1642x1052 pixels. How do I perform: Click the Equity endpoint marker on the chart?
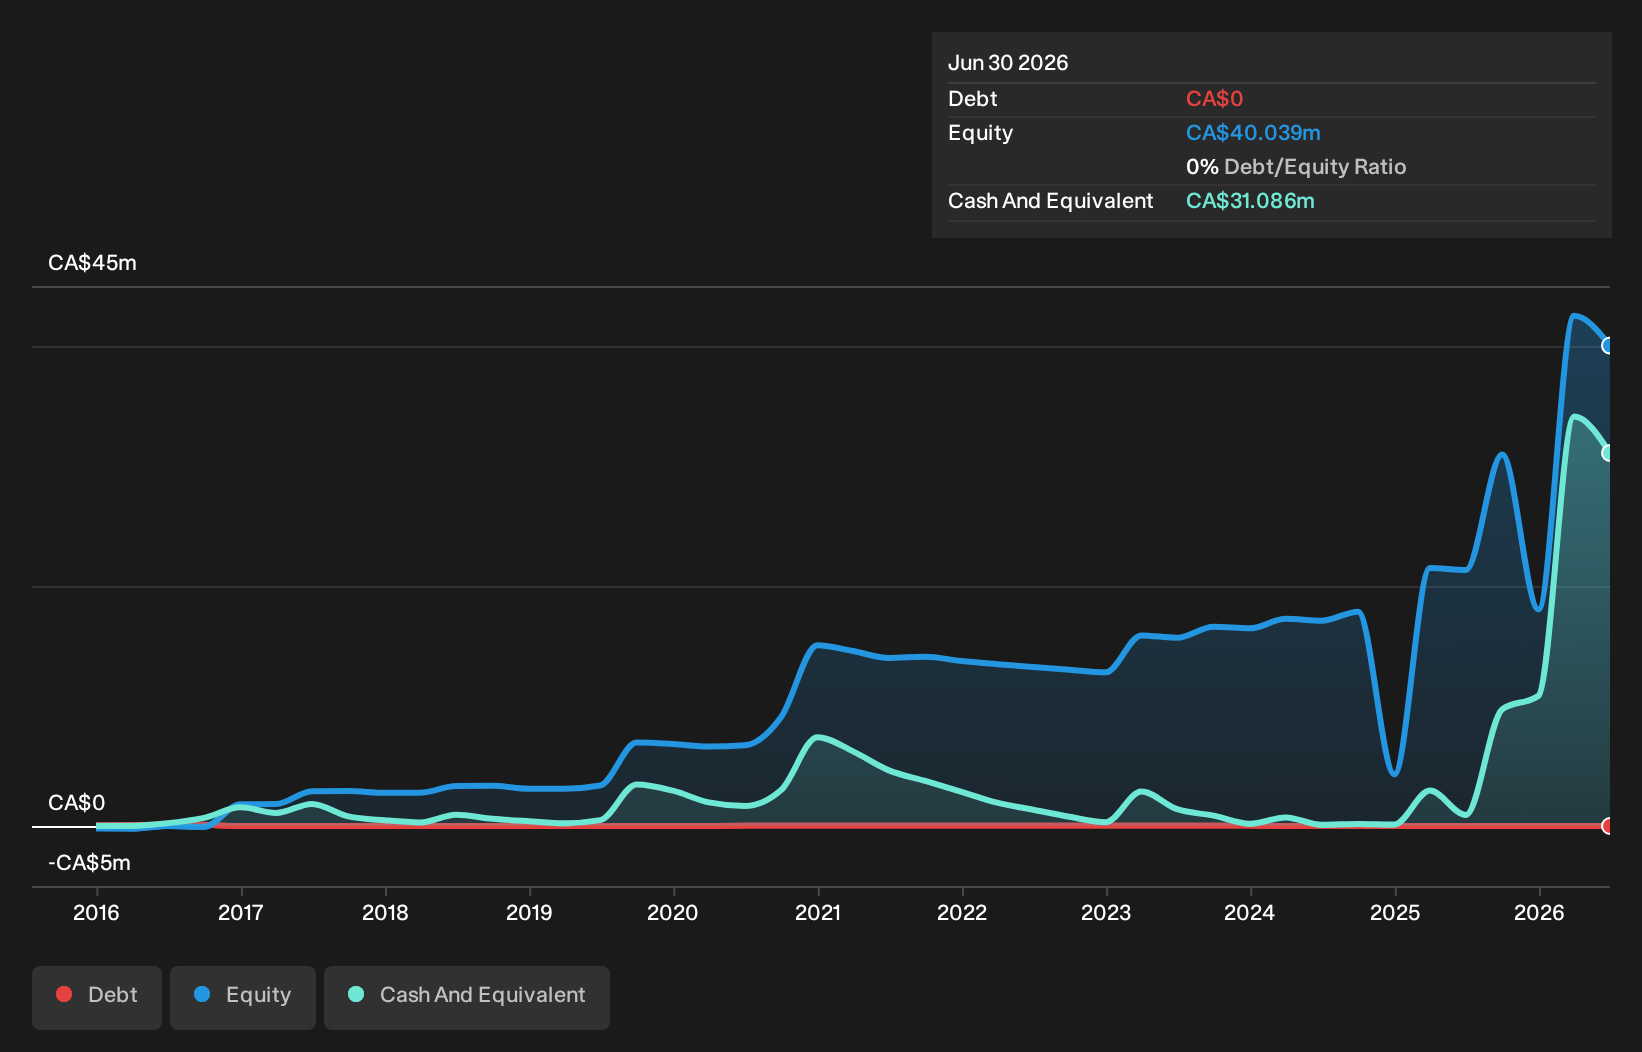(x=1608, y=346)
